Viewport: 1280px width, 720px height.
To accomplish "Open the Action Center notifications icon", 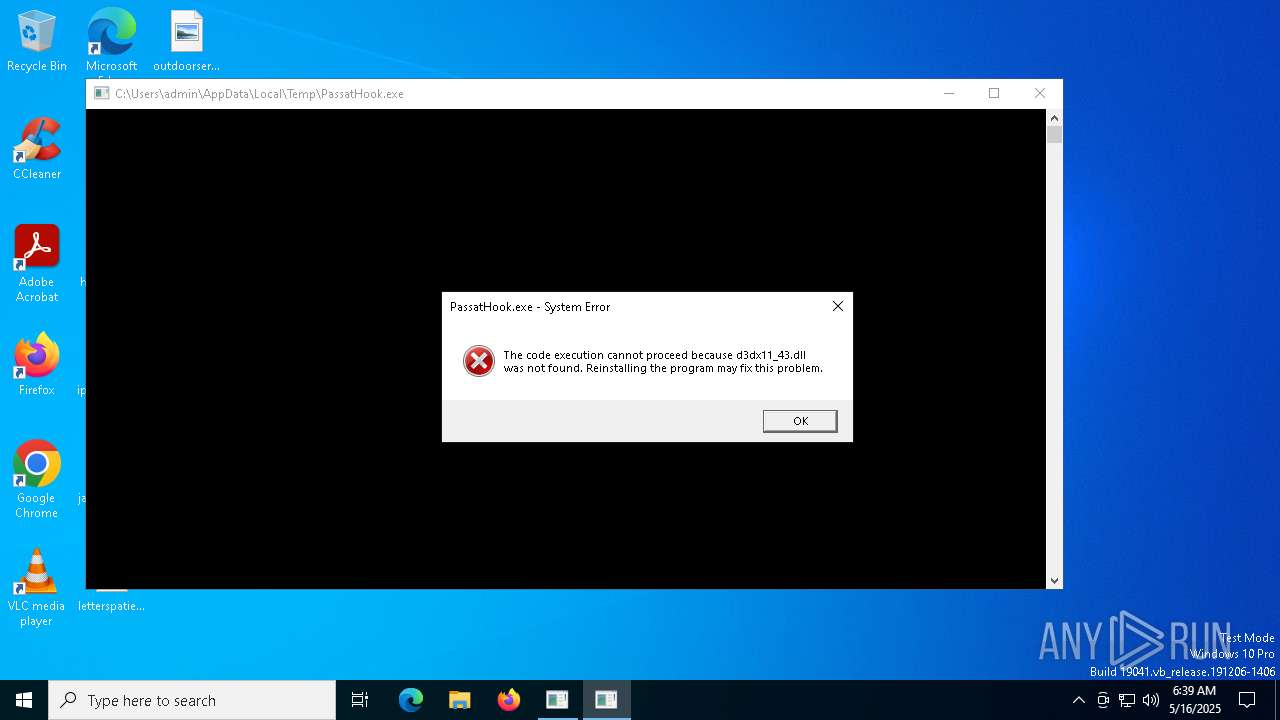I will (x=1247, y=700).
